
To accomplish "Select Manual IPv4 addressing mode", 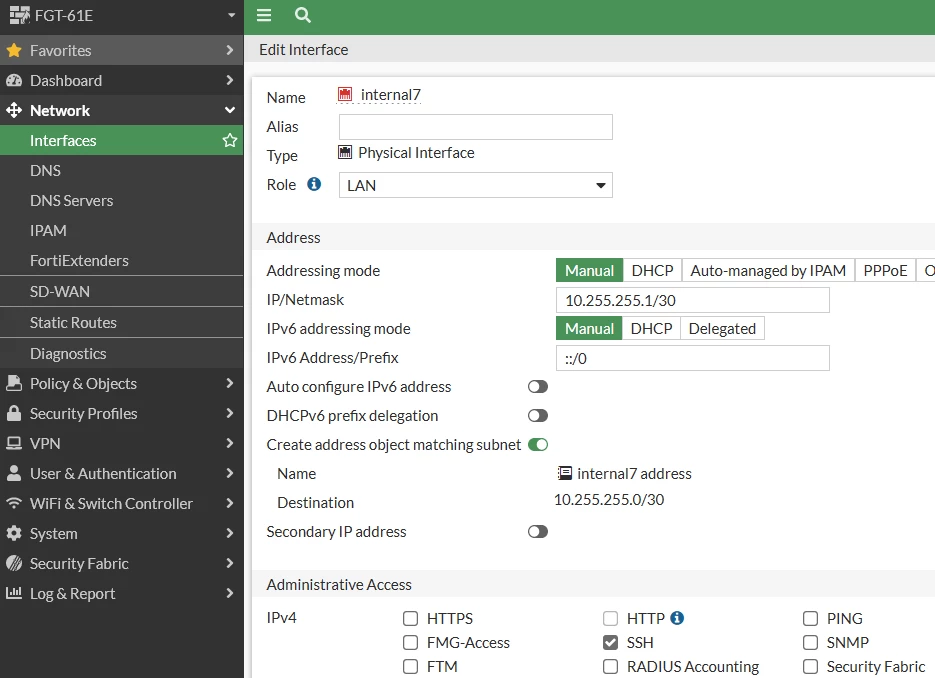I will pos(589,270).
